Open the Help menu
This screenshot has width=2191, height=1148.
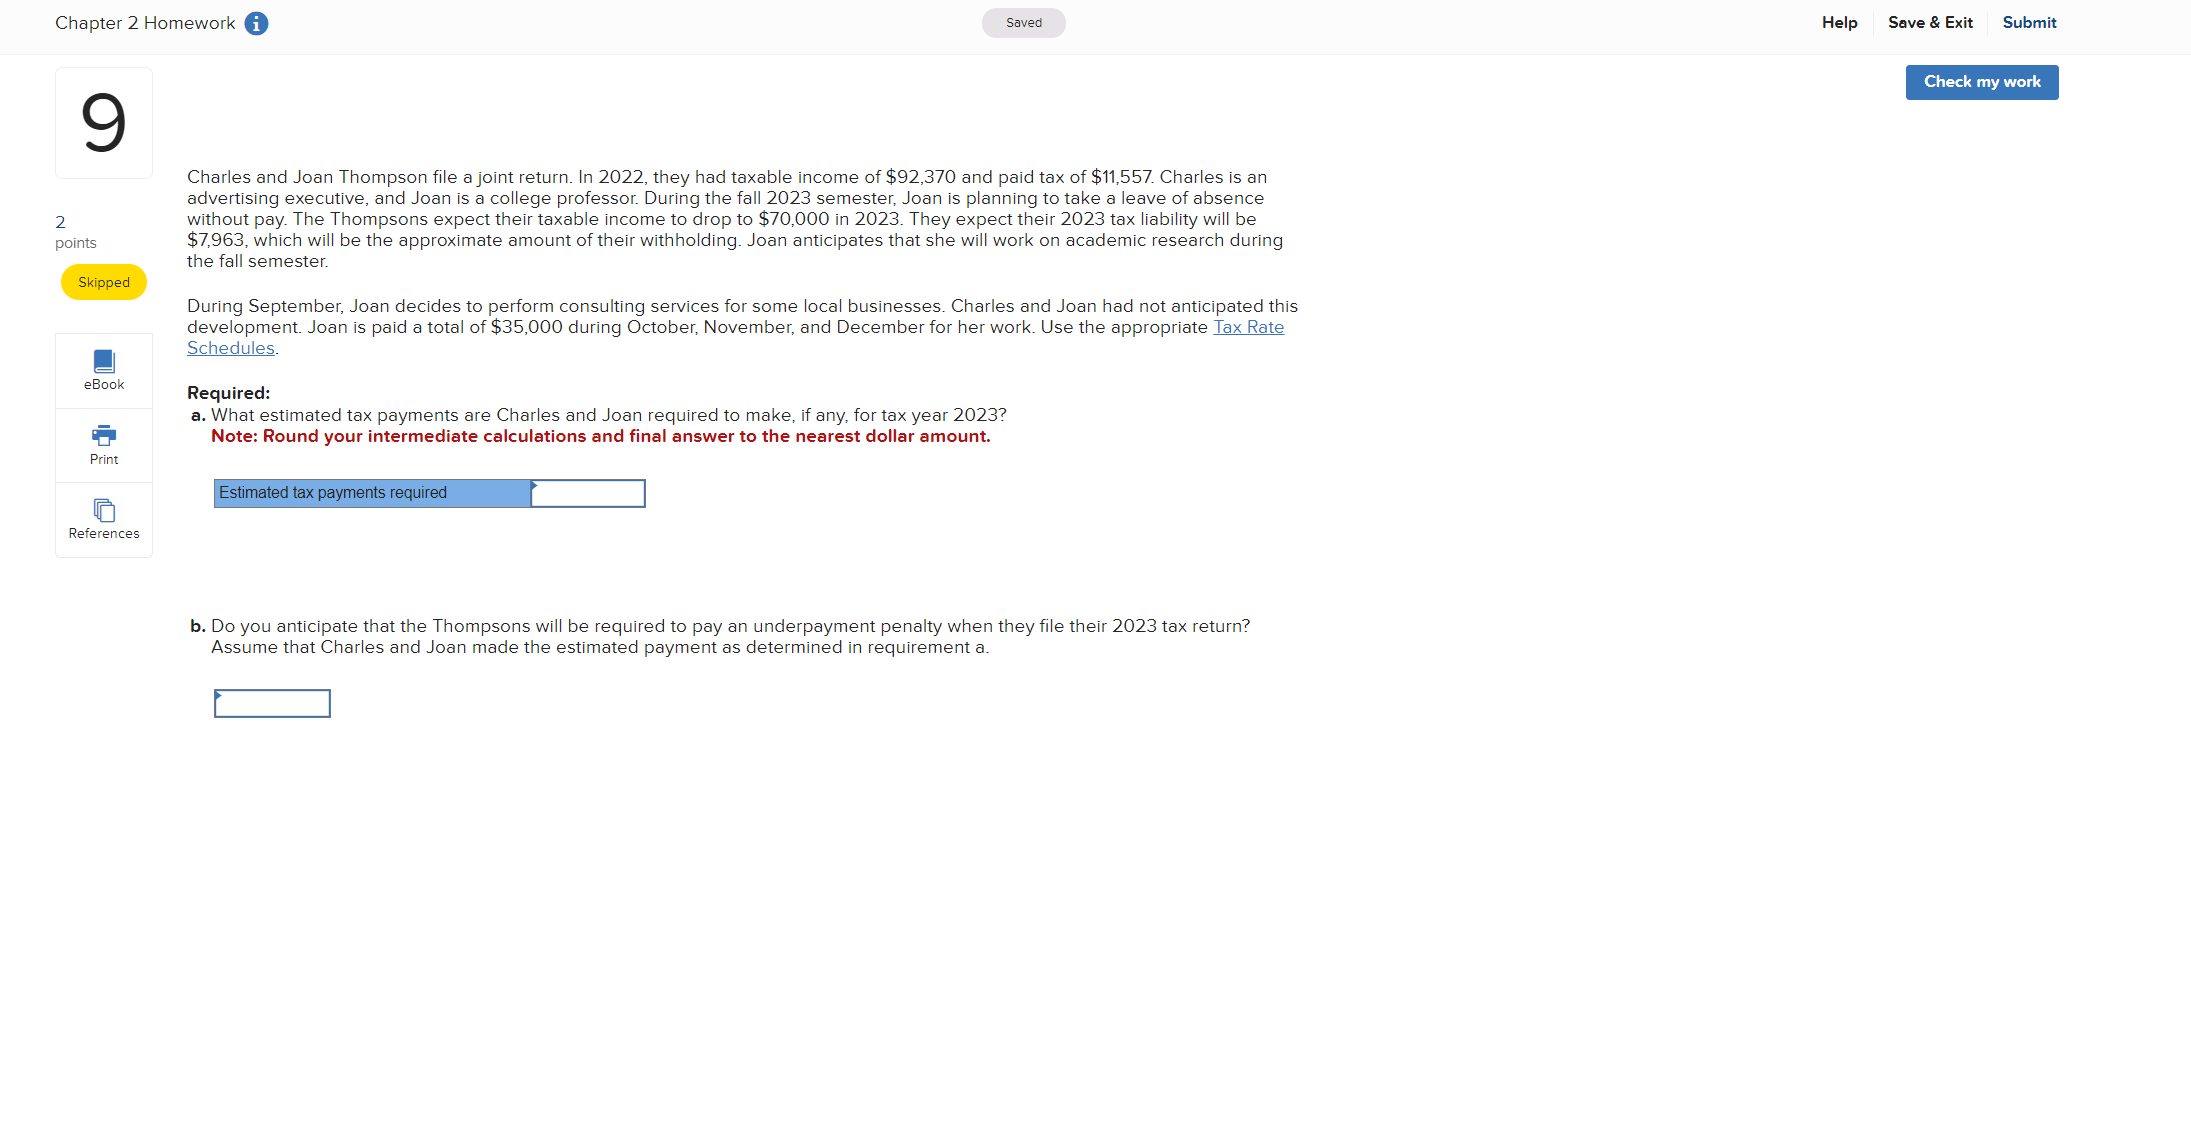point(1839,23)
